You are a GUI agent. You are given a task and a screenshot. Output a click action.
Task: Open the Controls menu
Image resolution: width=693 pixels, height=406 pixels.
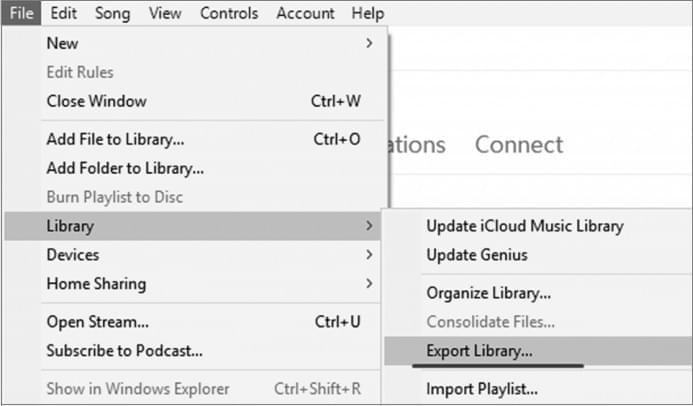point(229,13)
